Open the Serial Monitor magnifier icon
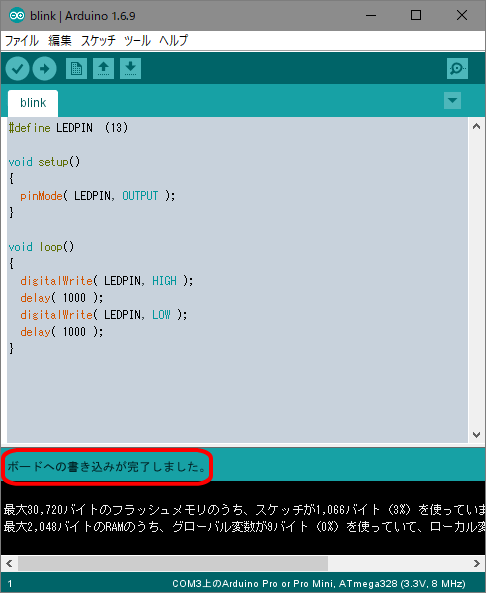 coord(457,68)
